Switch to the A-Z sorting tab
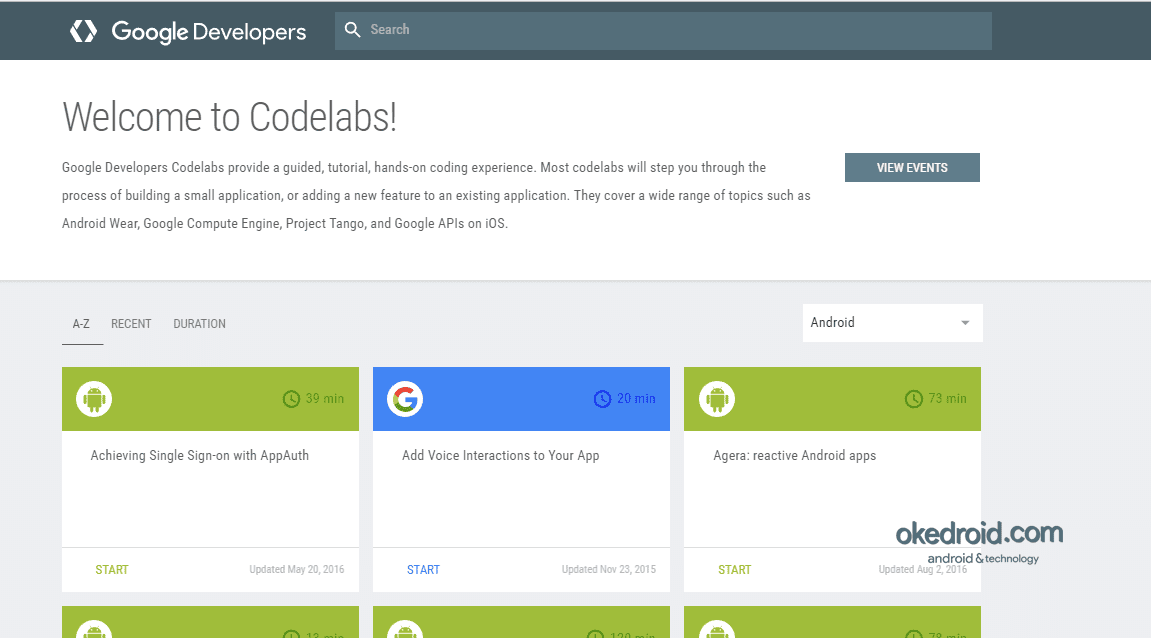Image resolution: width=1151 pixels, height=638 pixels. pos(81,324)
